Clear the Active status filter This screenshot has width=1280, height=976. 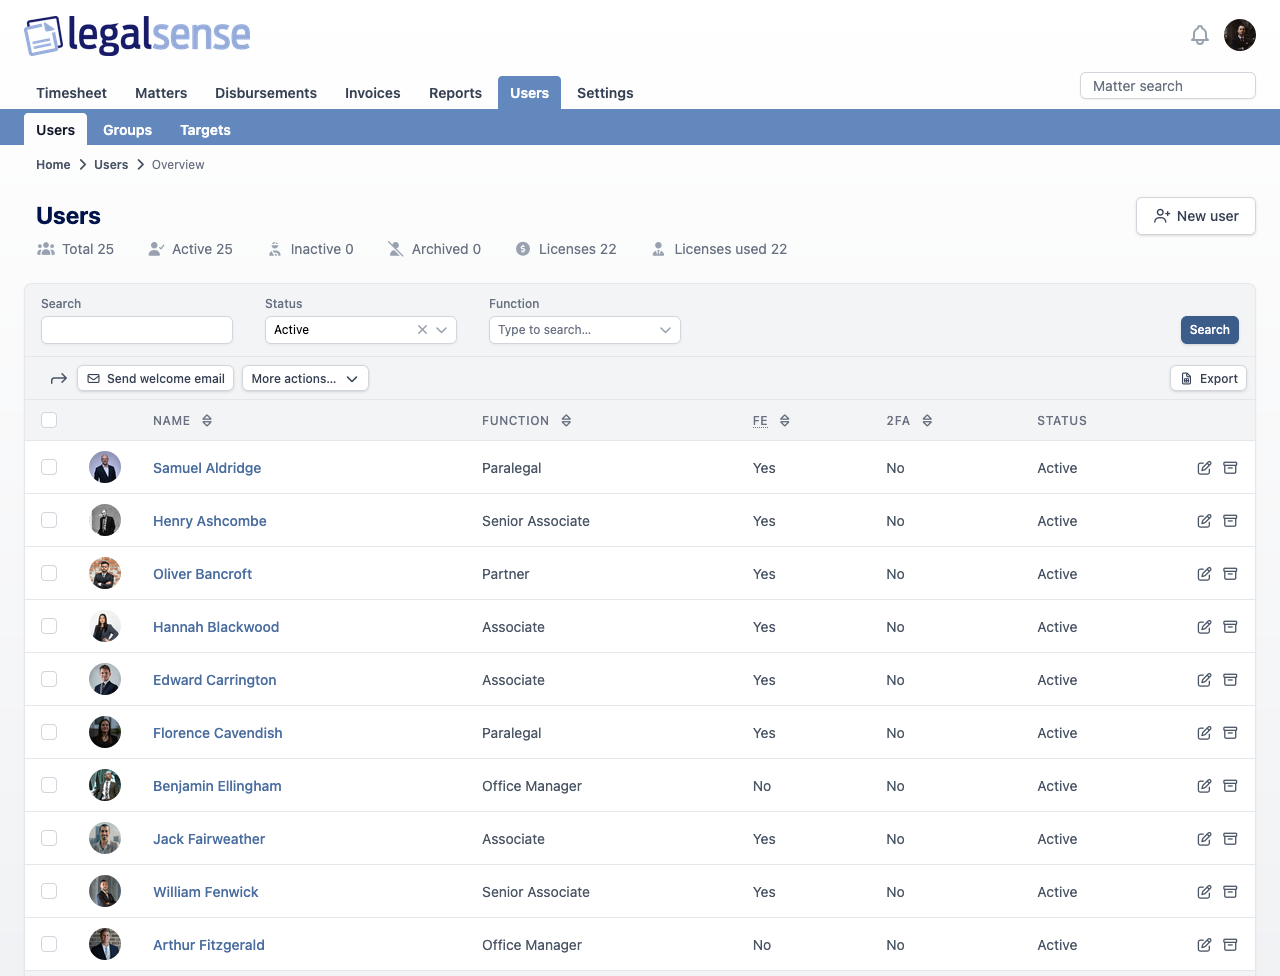[422, 330]
